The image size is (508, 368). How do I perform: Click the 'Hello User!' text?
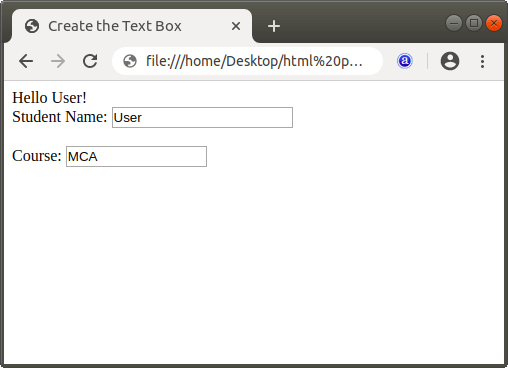tap(49, 98)
